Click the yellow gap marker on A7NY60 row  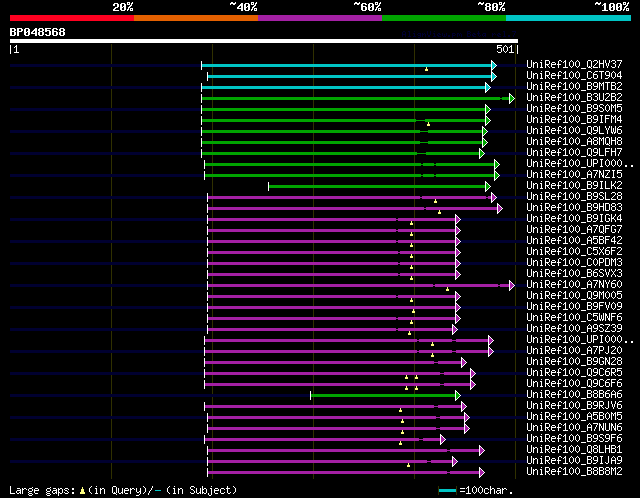tap(447, 289)
